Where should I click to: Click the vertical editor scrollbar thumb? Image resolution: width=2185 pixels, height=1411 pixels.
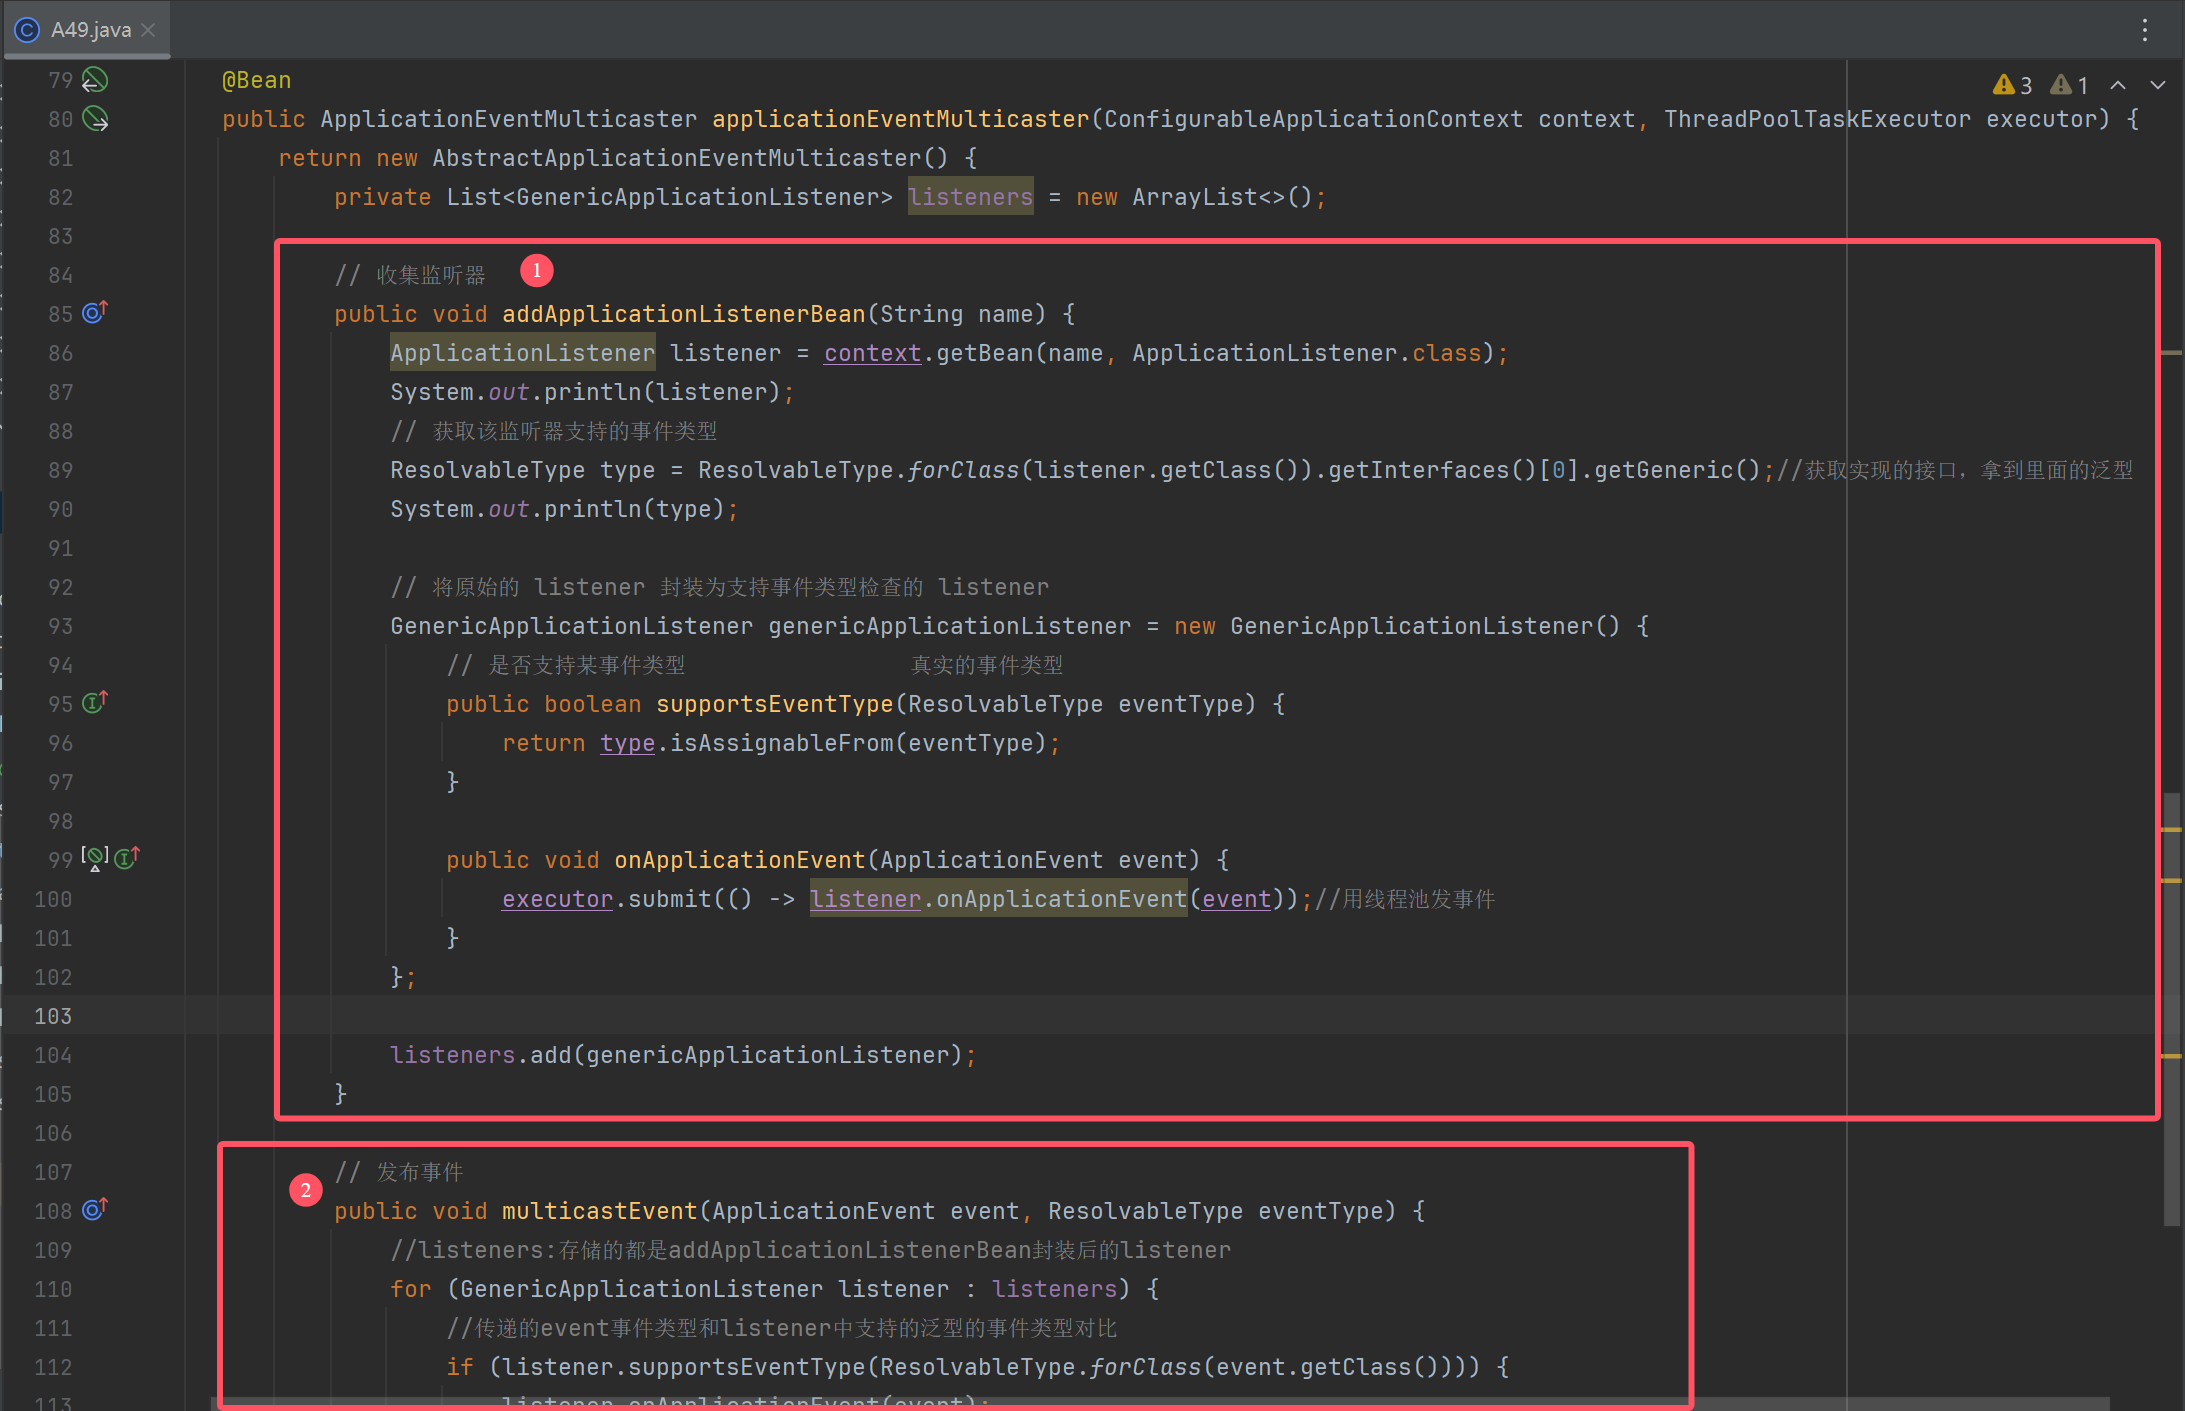pos(2170,1009)
